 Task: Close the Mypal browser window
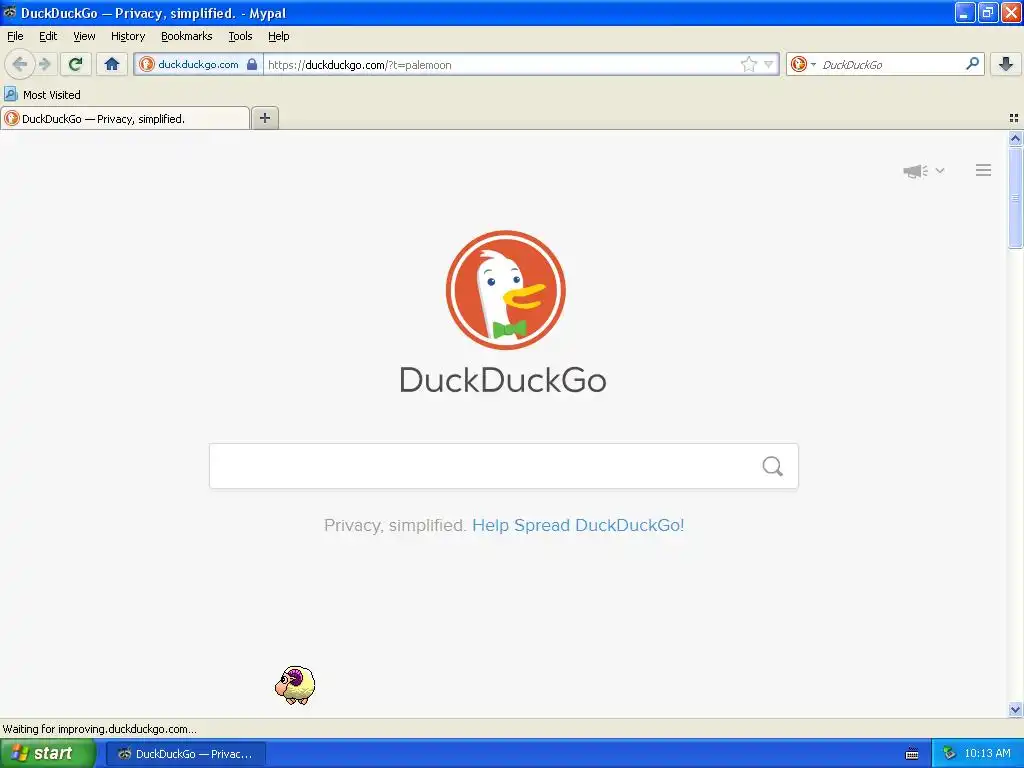[x=1010, y=12]
